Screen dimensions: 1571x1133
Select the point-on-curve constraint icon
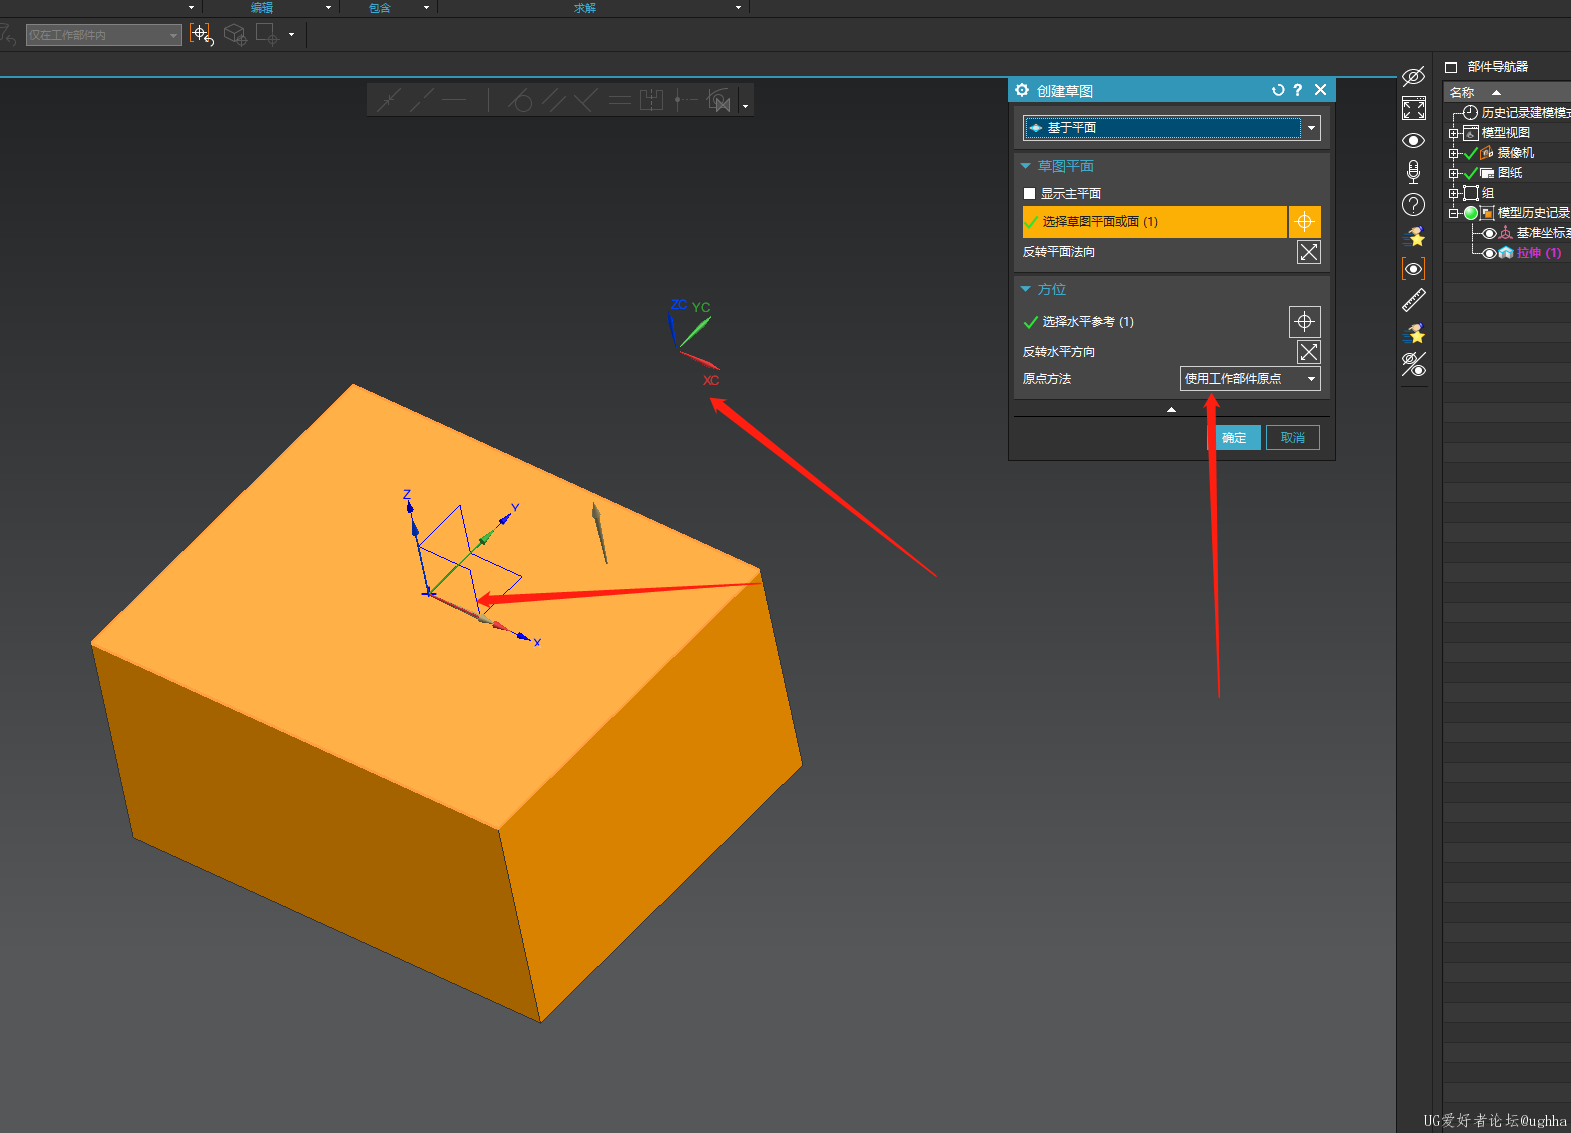click(422, 100)
